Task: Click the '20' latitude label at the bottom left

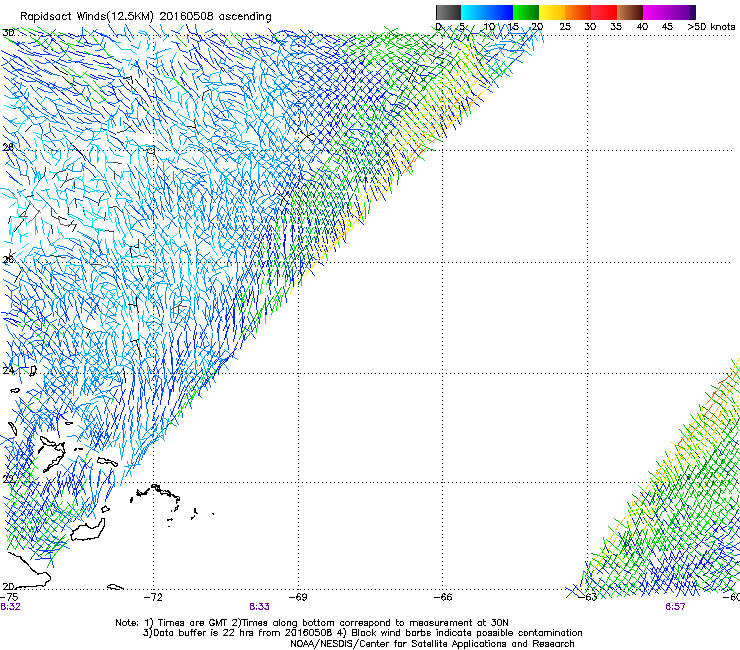Action: click(8, 587)
